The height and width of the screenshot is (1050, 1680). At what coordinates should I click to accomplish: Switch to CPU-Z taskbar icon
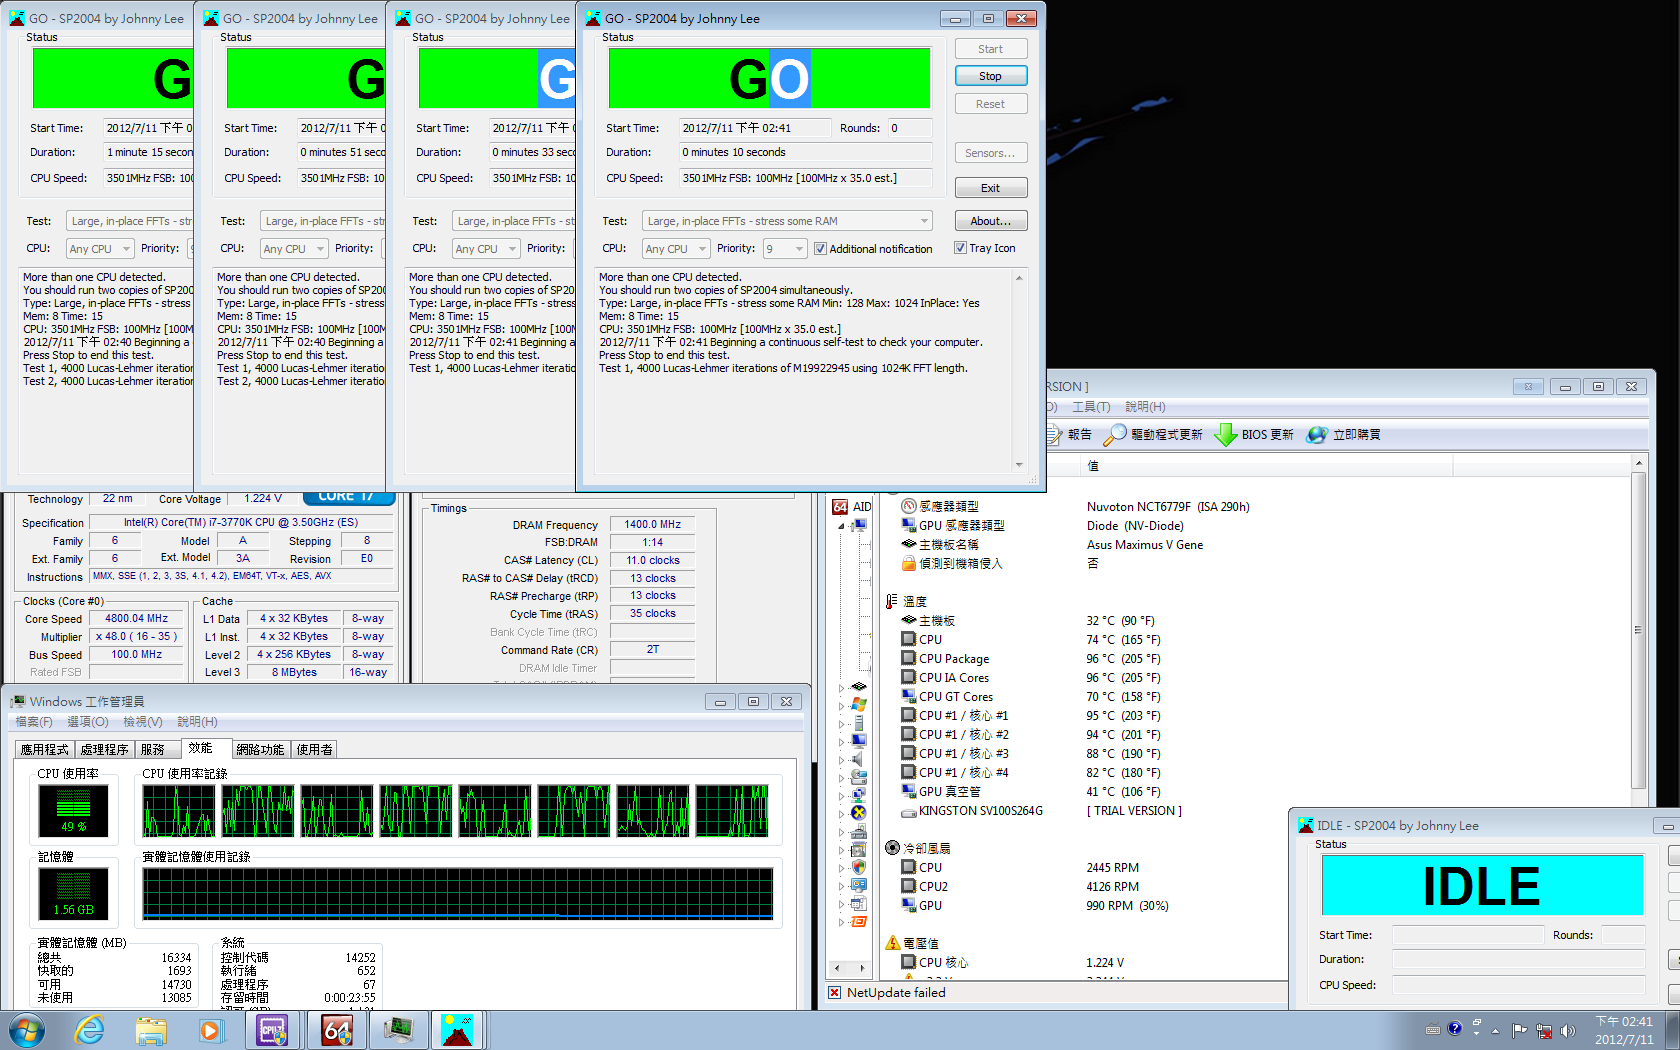tap(273, 1029)
